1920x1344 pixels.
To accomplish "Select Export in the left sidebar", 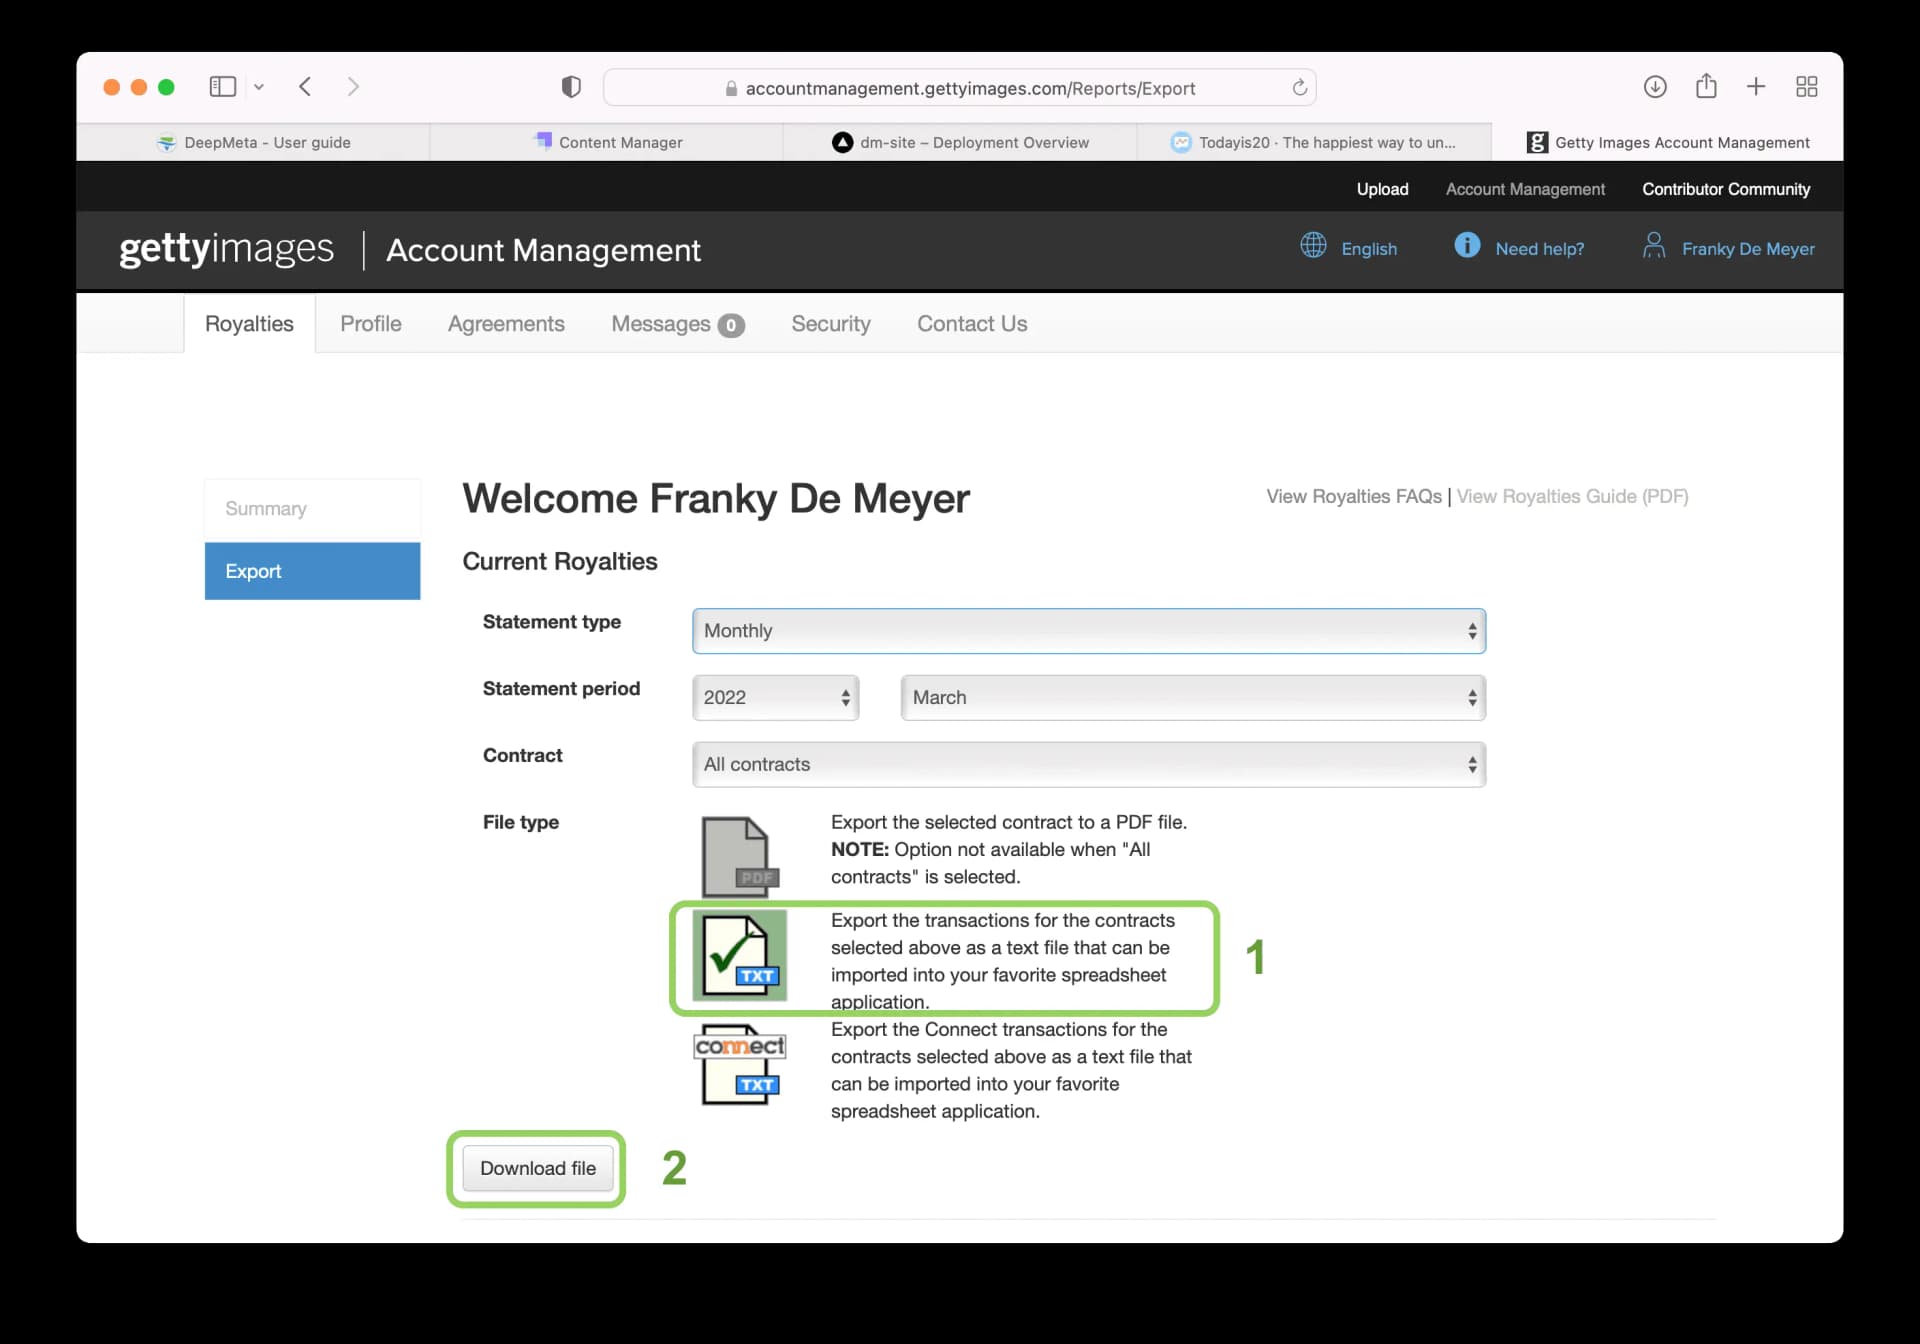I will 312,571.
